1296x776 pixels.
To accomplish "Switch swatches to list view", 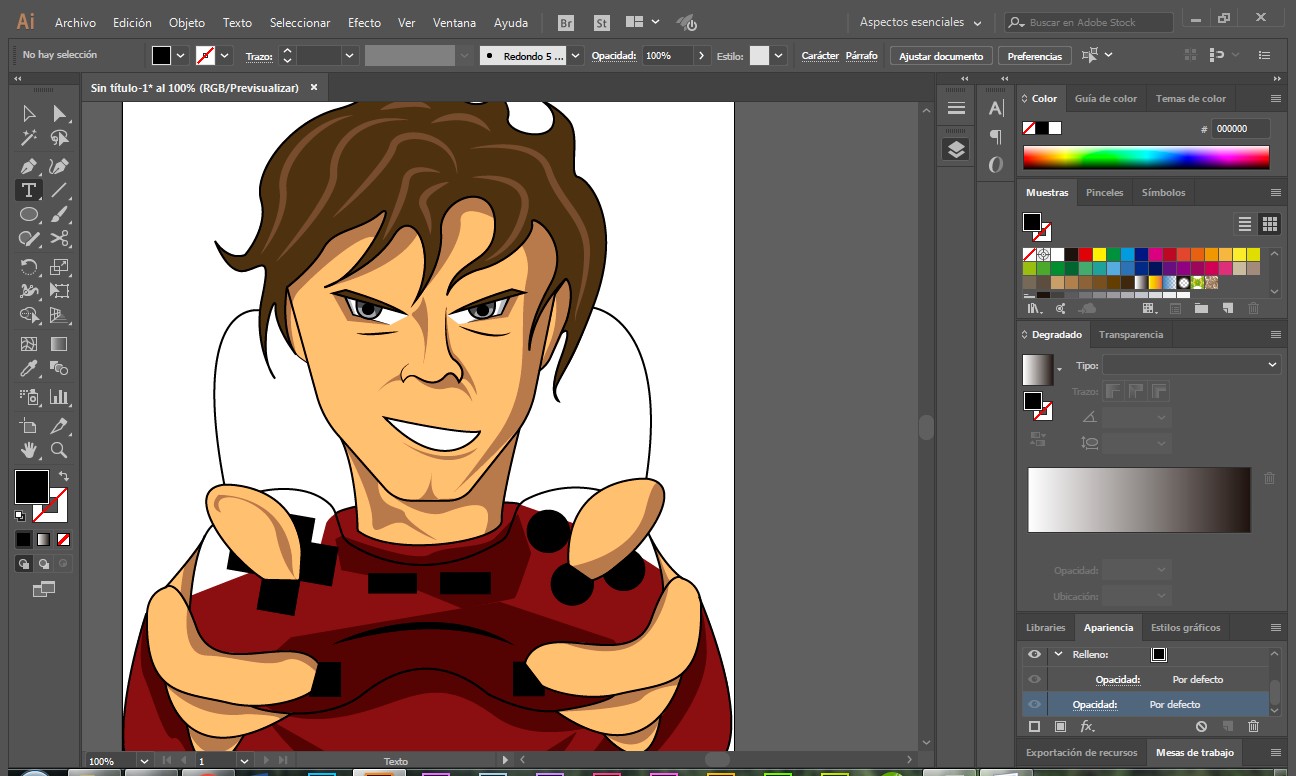I will [1245, 224].
